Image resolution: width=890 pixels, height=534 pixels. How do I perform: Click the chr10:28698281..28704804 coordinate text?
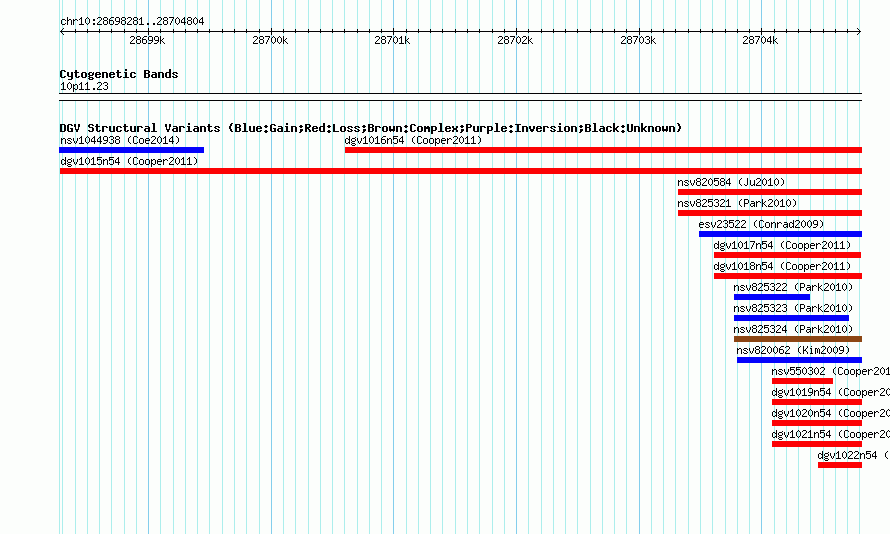(132, 21)
